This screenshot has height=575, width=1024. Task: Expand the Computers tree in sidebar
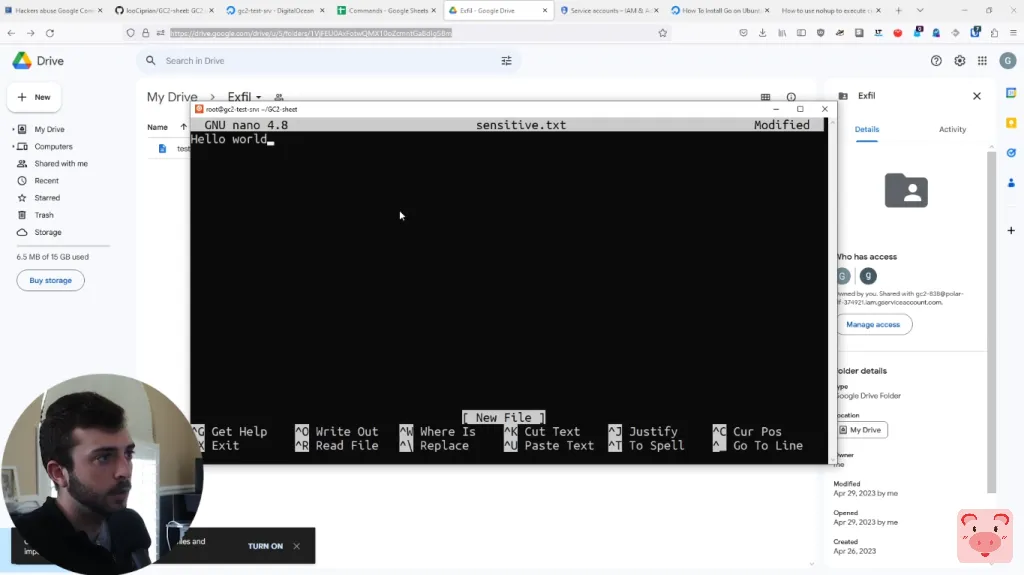click(13, 146)
